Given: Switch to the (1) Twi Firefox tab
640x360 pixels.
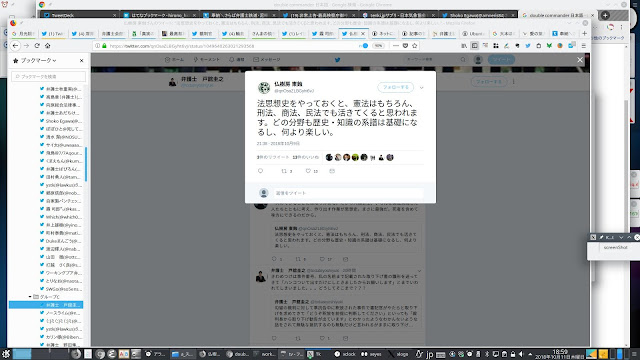Looking at the screenshot, I should [x=53, y=33].
